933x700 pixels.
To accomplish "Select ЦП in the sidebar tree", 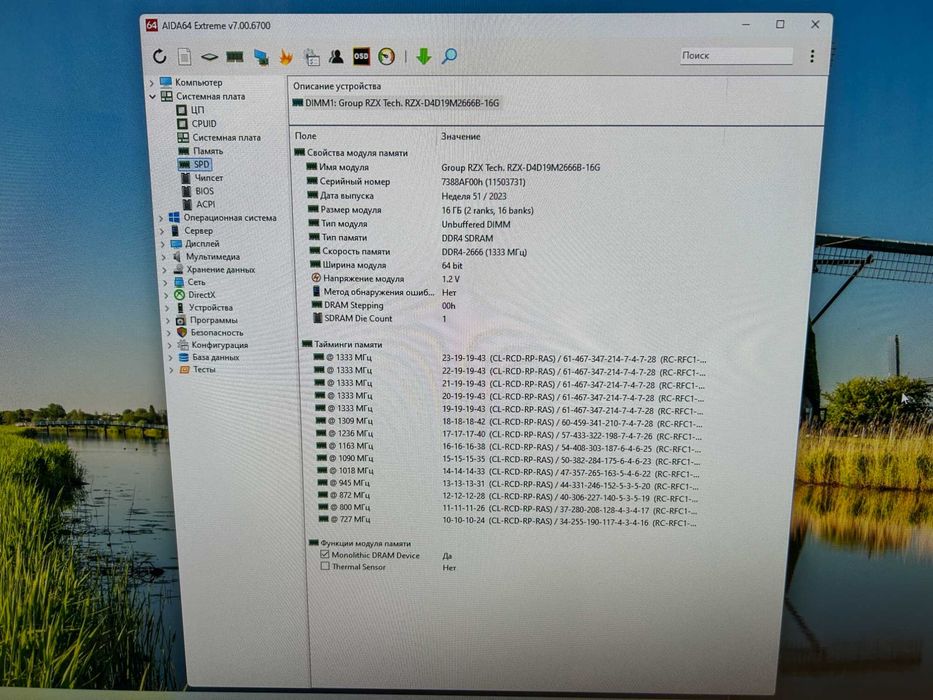I will click(x=190, y=110).
